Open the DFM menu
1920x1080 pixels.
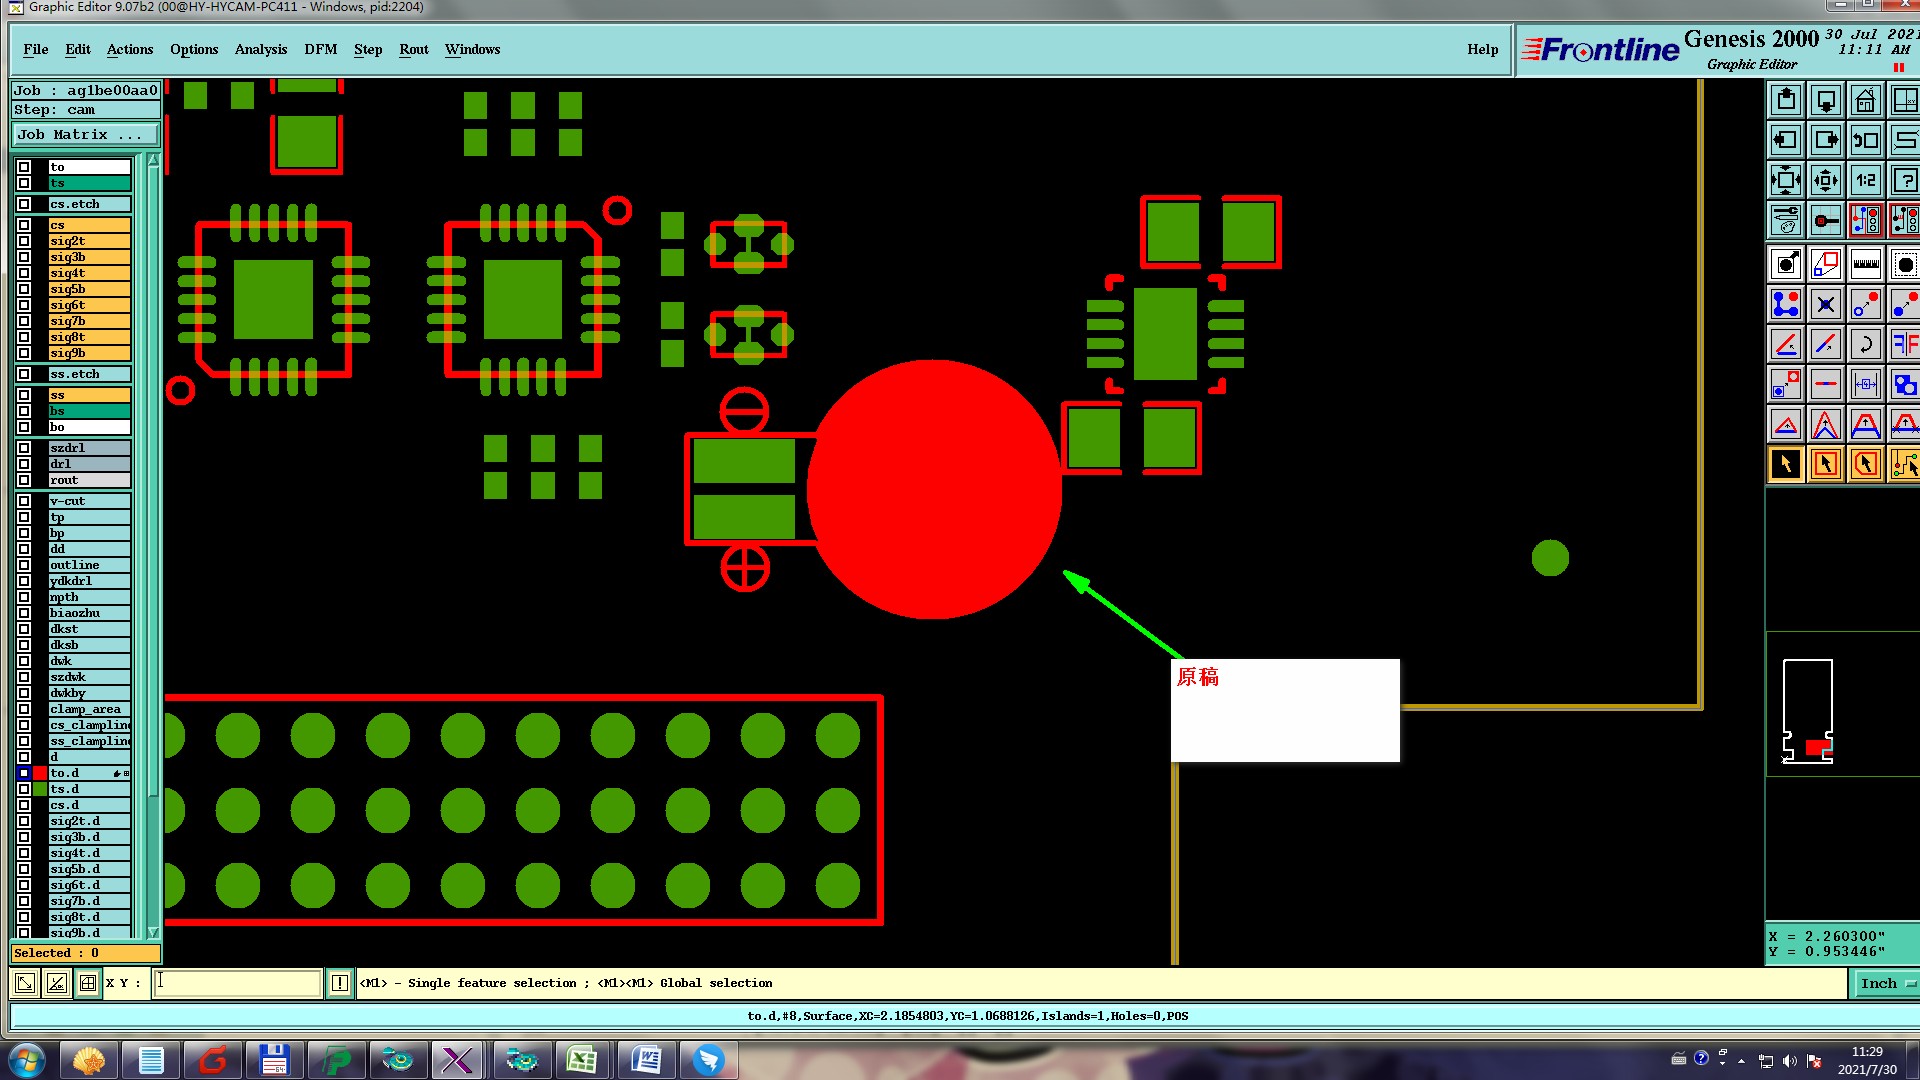320,49
